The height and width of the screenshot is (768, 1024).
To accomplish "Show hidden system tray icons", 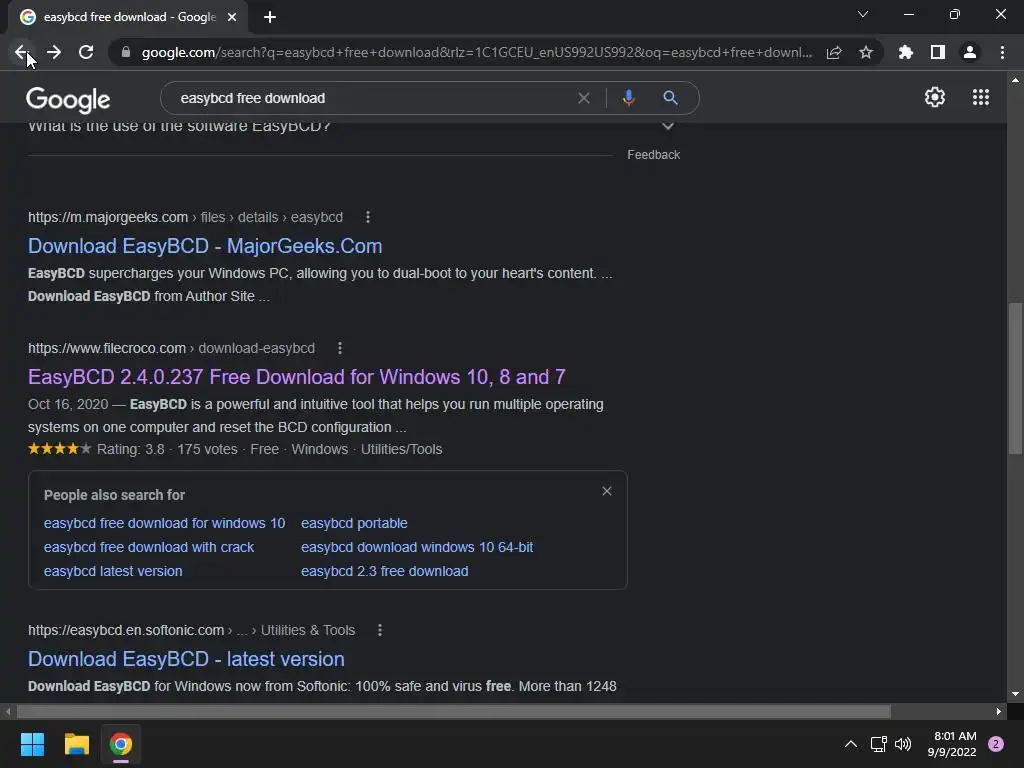I will click(x=850, y=744).
